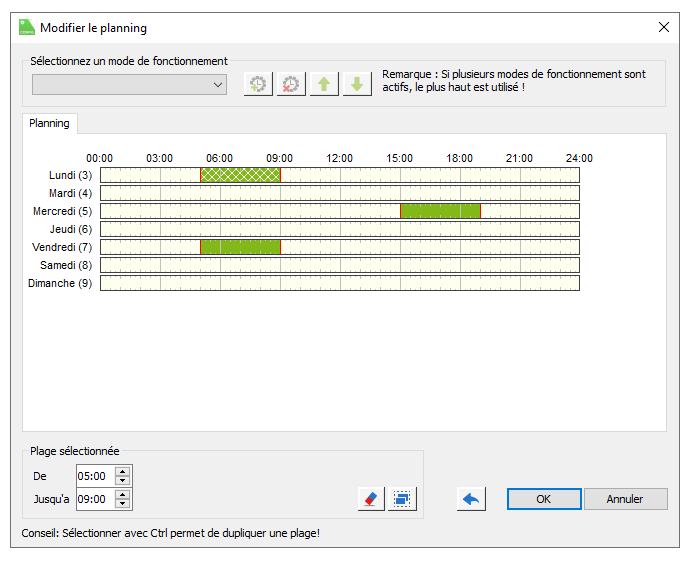
Task: Select the green Mercredi afternoon time block
Action: tap(440, 211)
